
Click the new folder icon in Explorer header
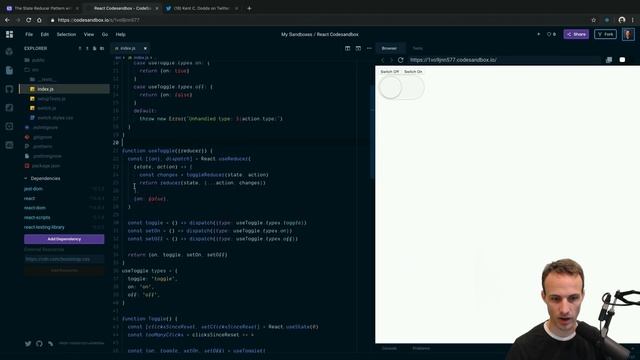pos(102,48)
